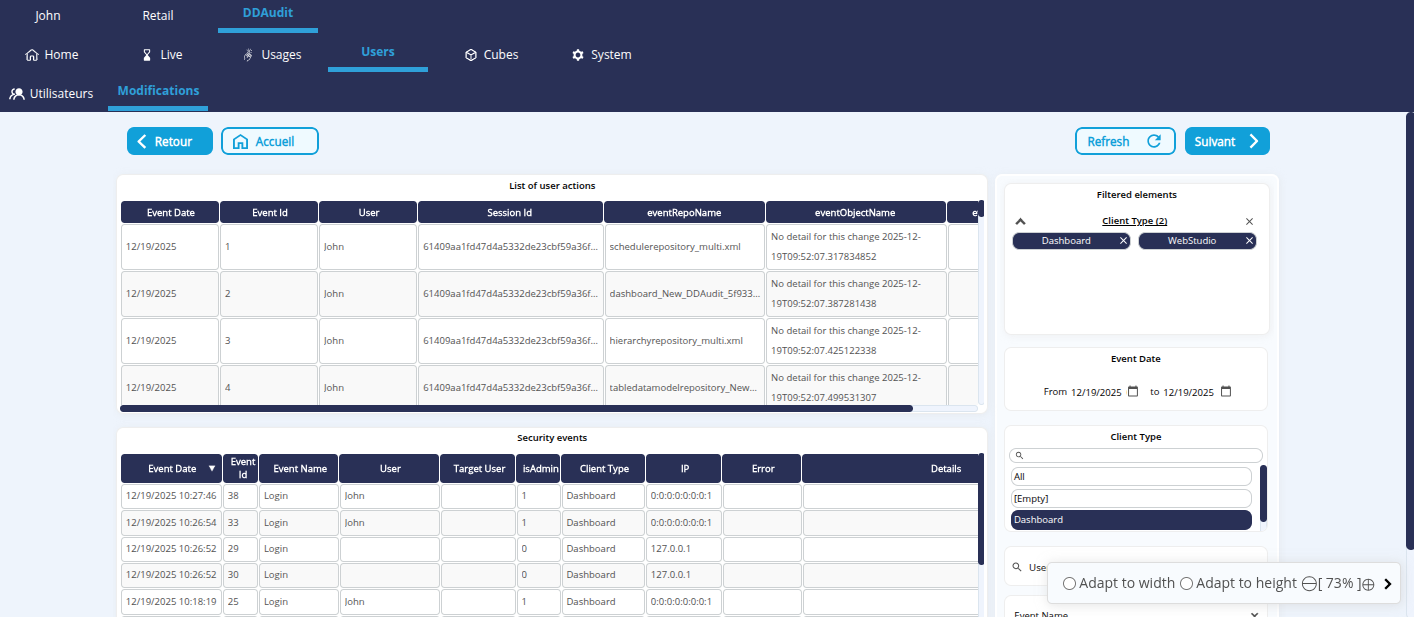This screenshot has height=617, width=1414.
Task: Click the Home house icon in navigation
Action: [x=32, y=55]
